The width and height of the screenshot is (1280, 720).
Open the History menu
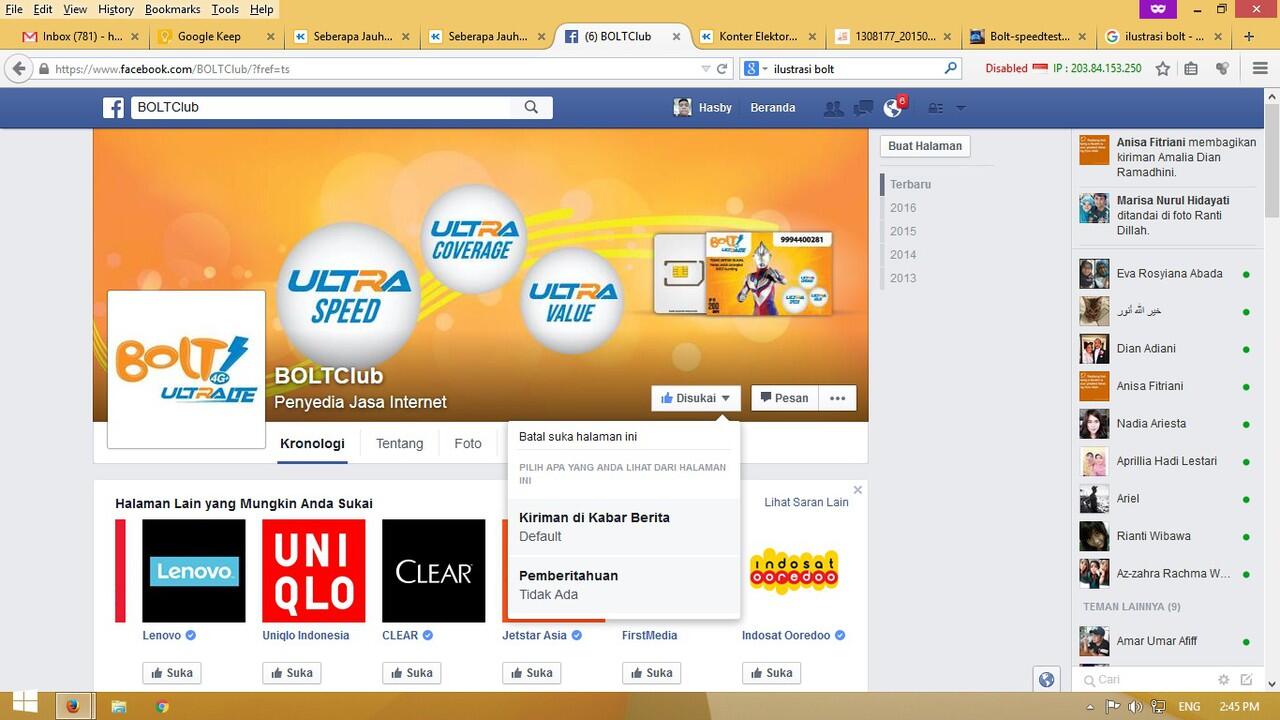[116, 9]
